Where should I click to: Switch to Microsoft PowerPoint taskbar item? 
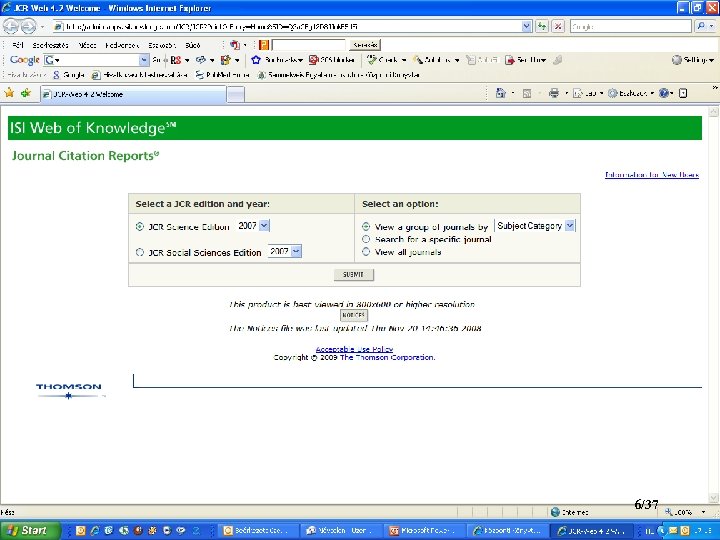tap(426, 530)
